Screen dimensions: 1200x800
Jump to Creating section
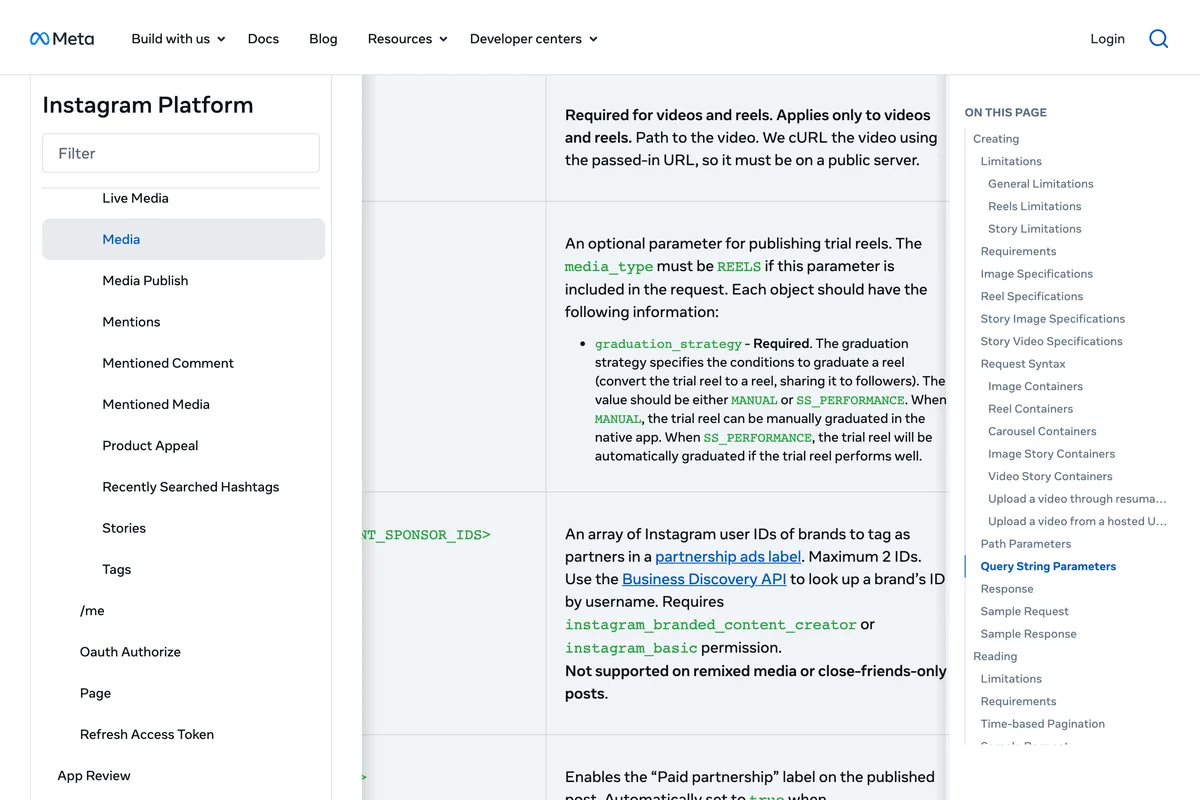996,139
